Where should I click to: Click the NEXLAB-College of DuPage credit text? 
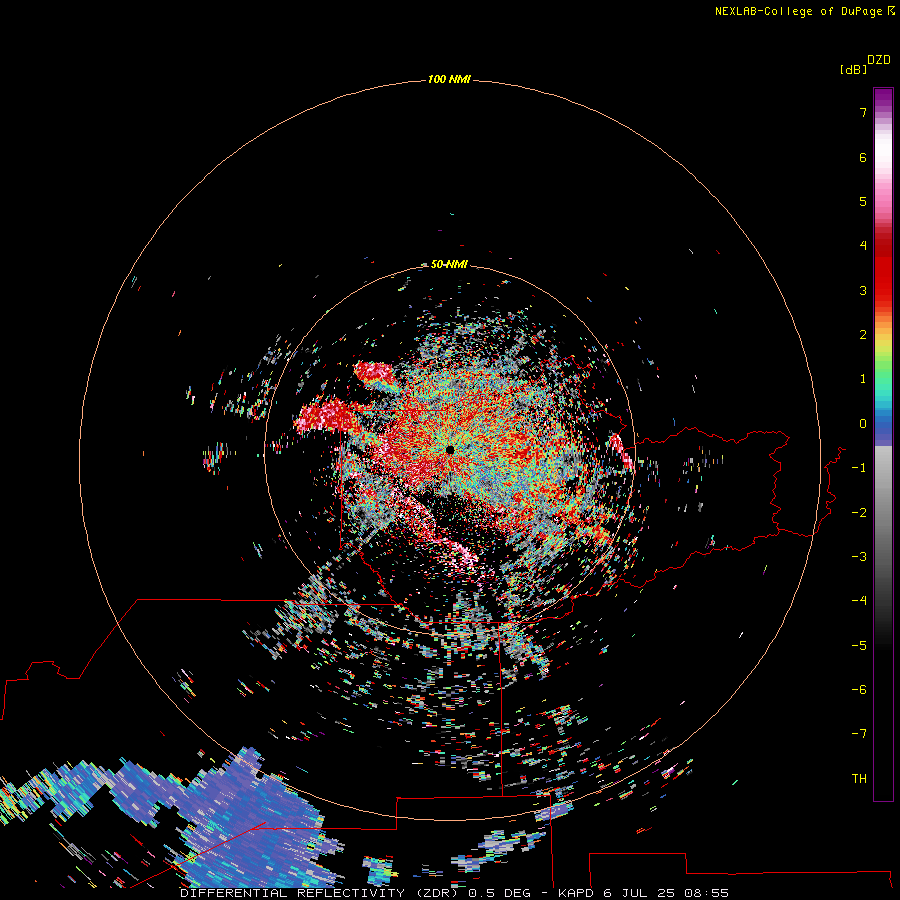(798, 11)
